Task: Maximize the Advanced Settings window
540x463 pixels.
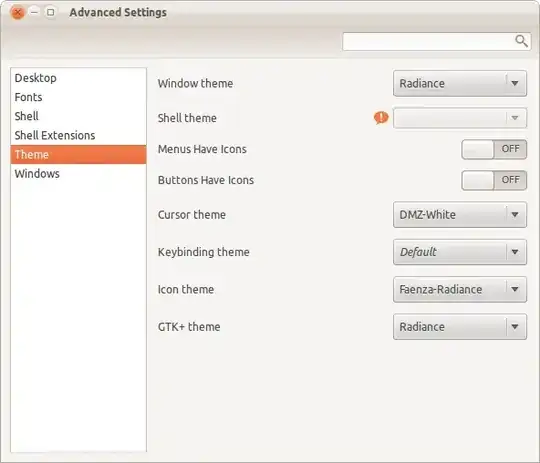Action: coord(51,12)
